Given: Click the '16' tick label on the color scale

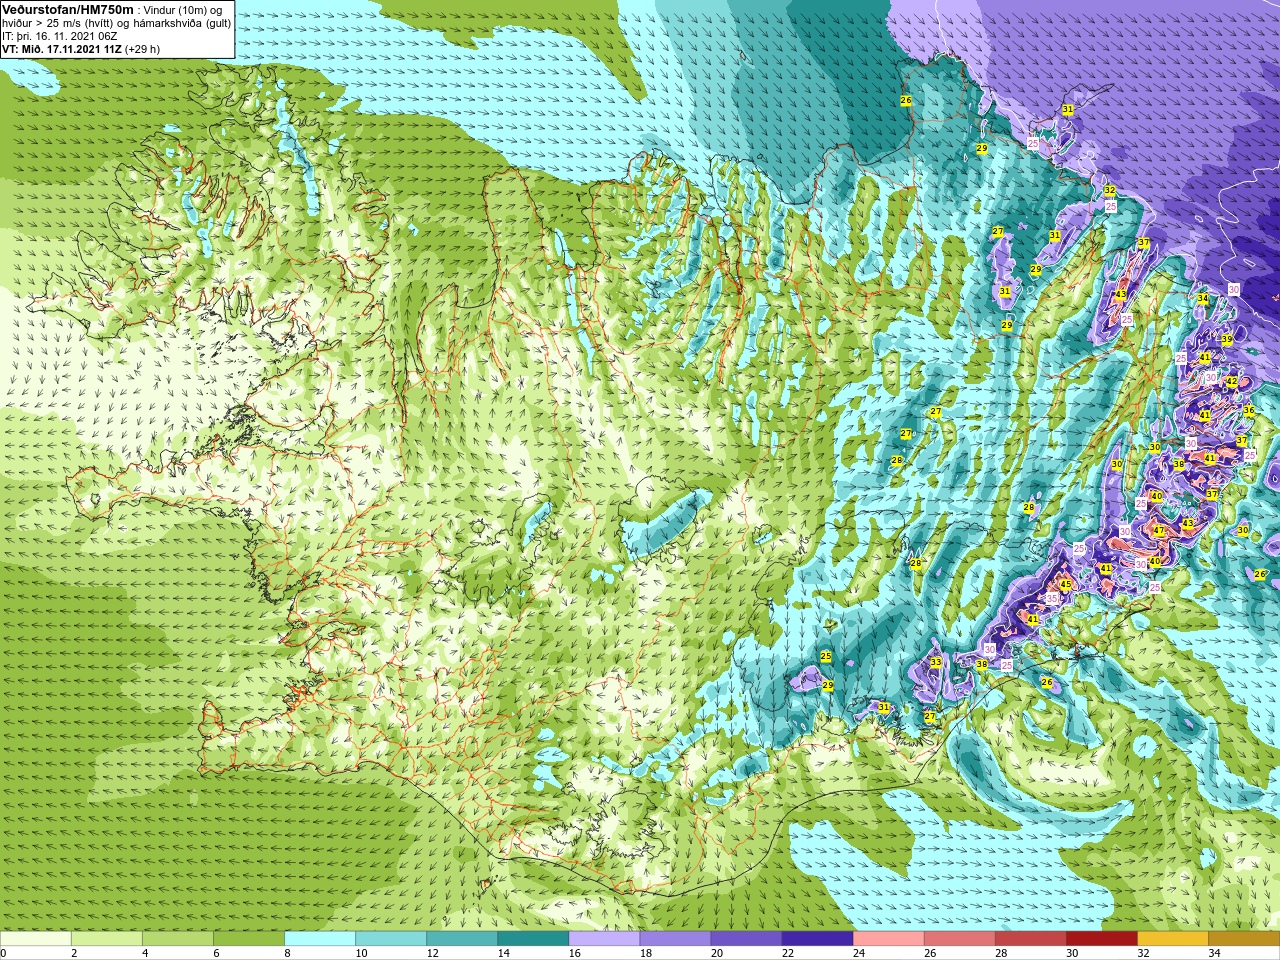Looking at the screenshot, I should click(574, 953).
